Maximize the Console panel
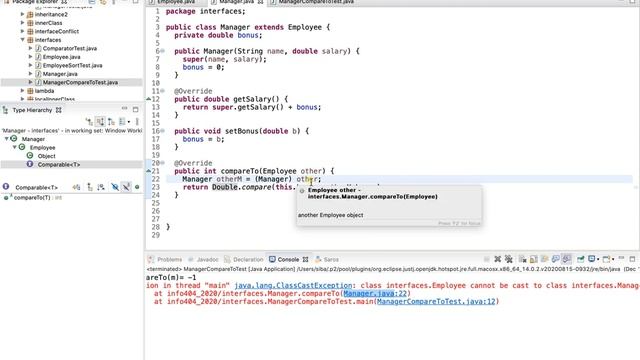 pos(632,259)
